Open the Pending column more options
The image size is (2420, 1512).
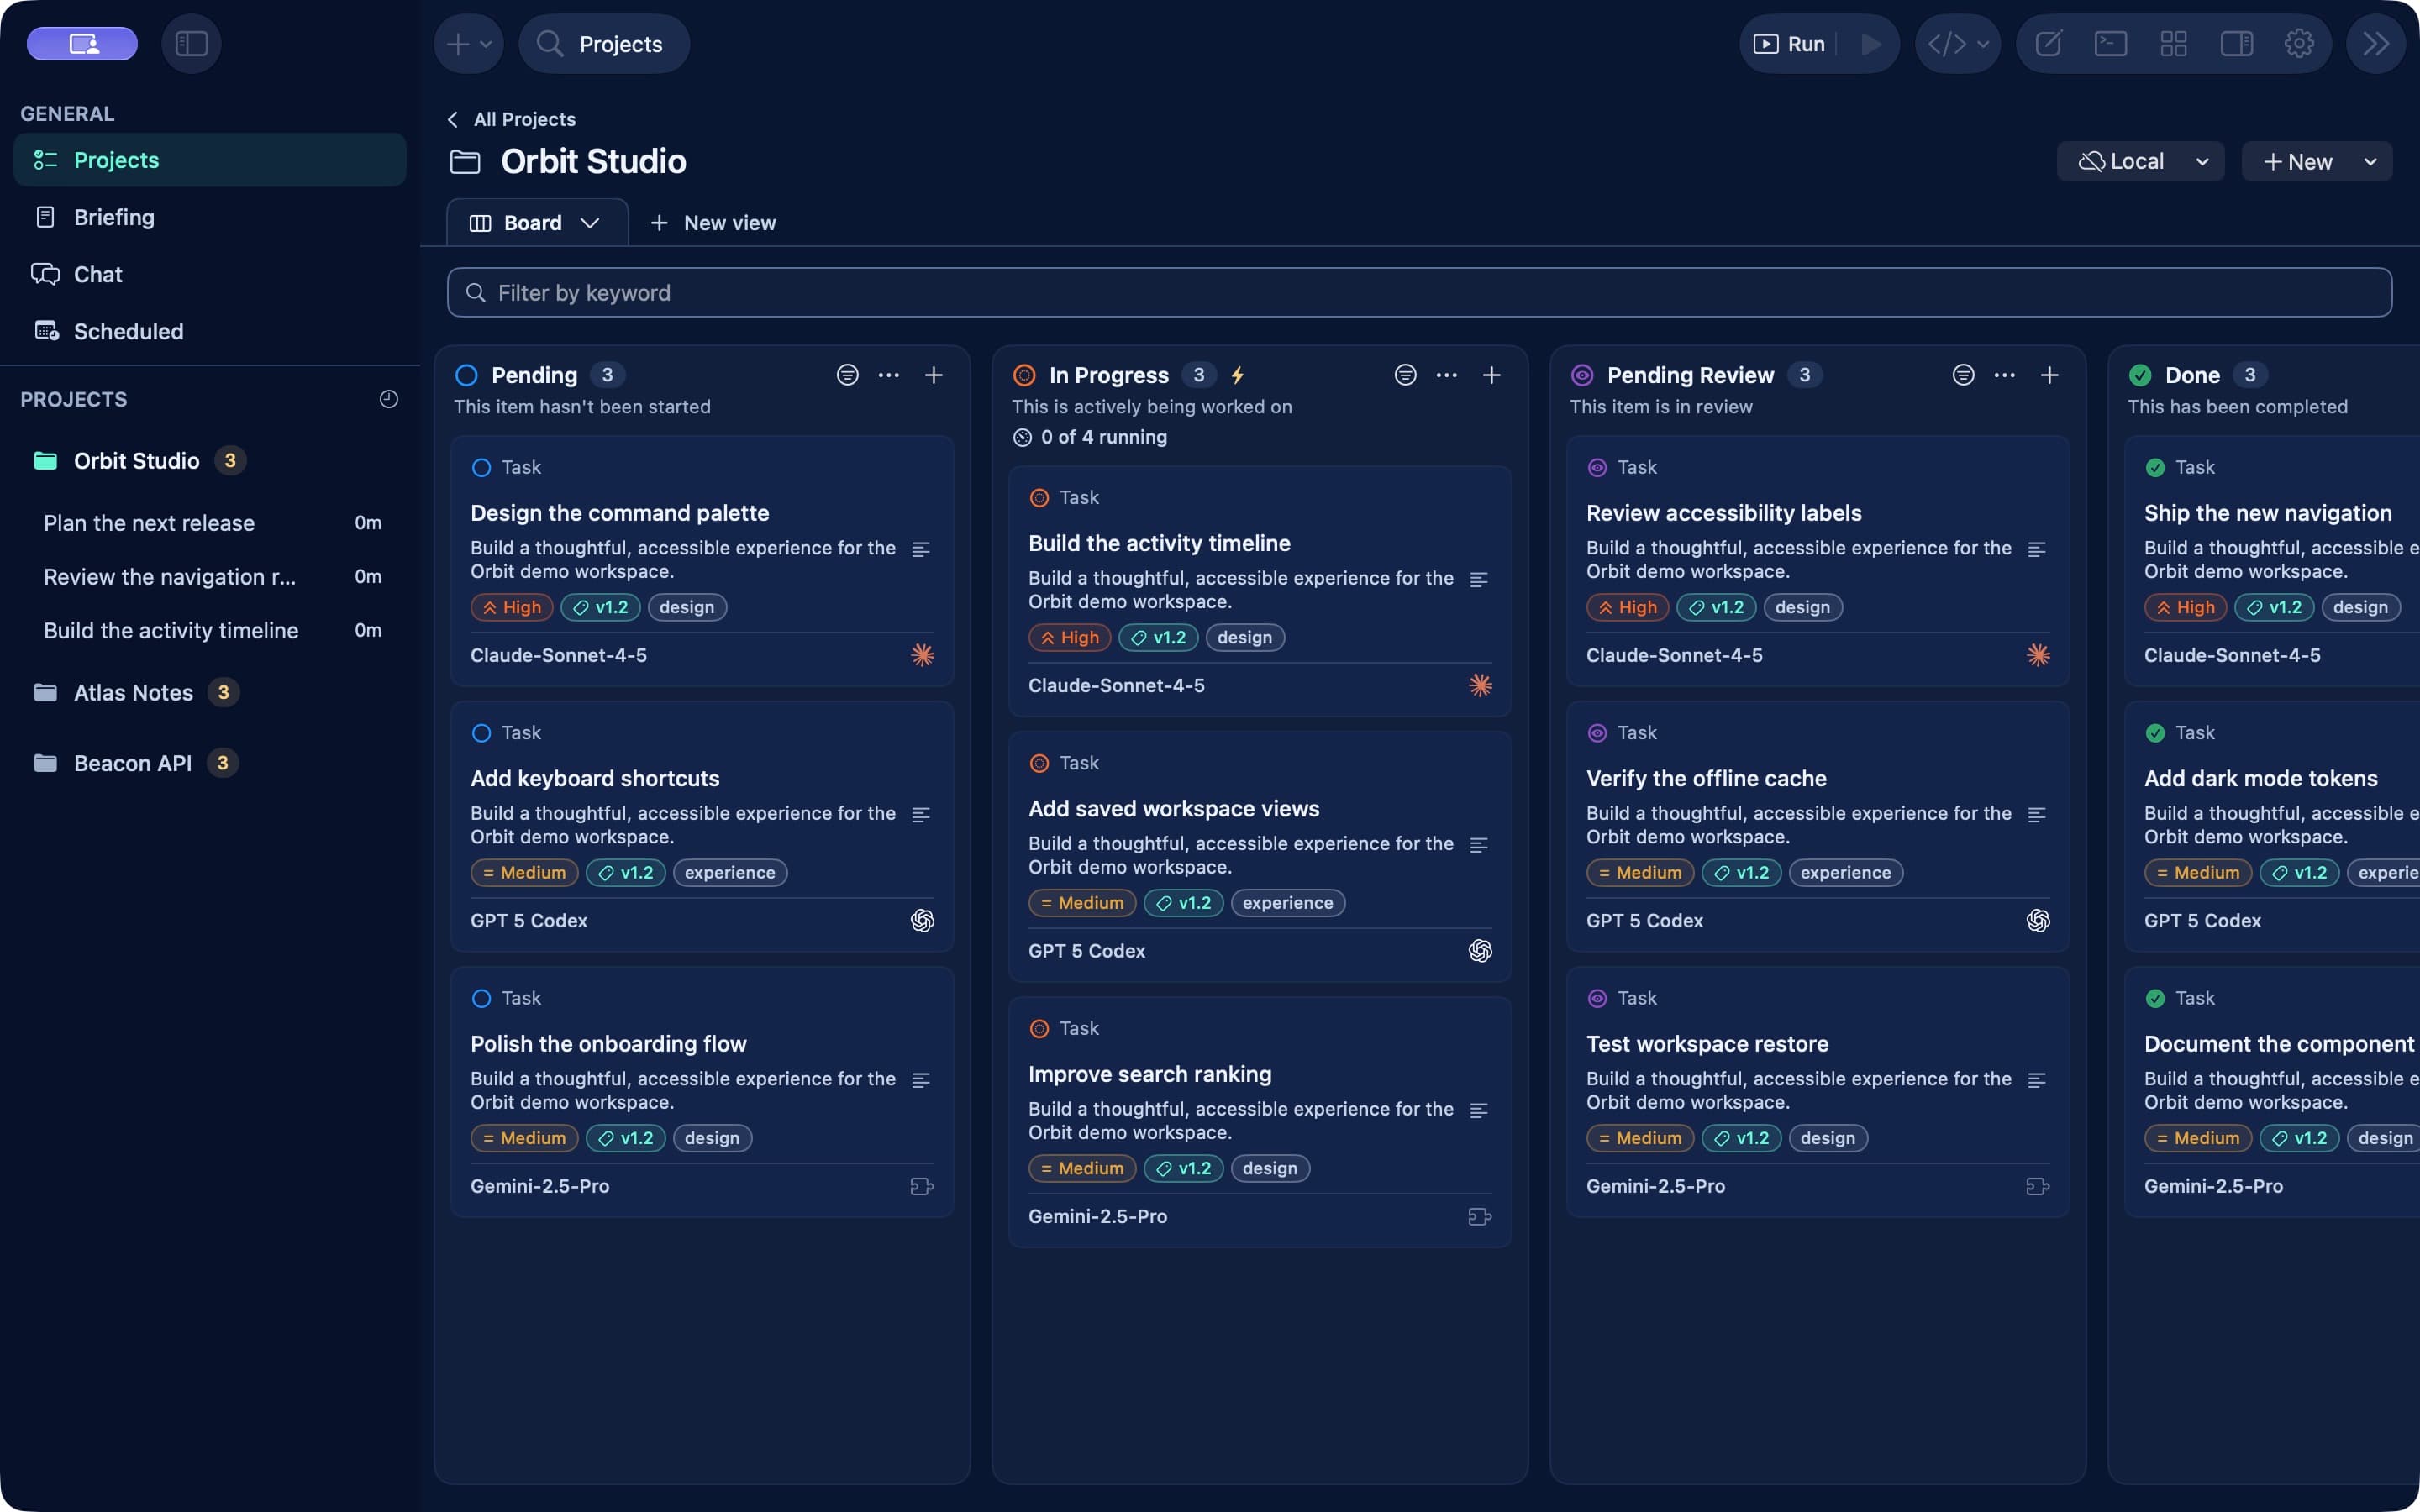tap(888, 375)
